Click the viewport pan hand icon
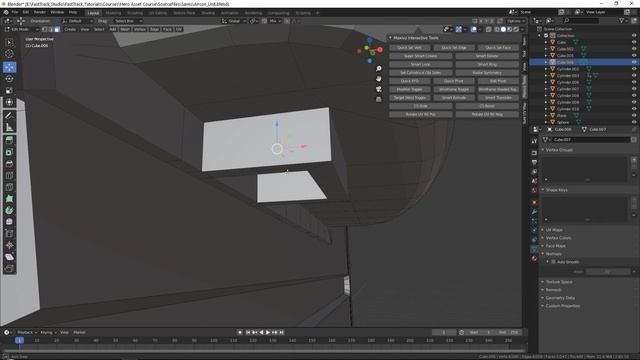 [x=379, y=78]
